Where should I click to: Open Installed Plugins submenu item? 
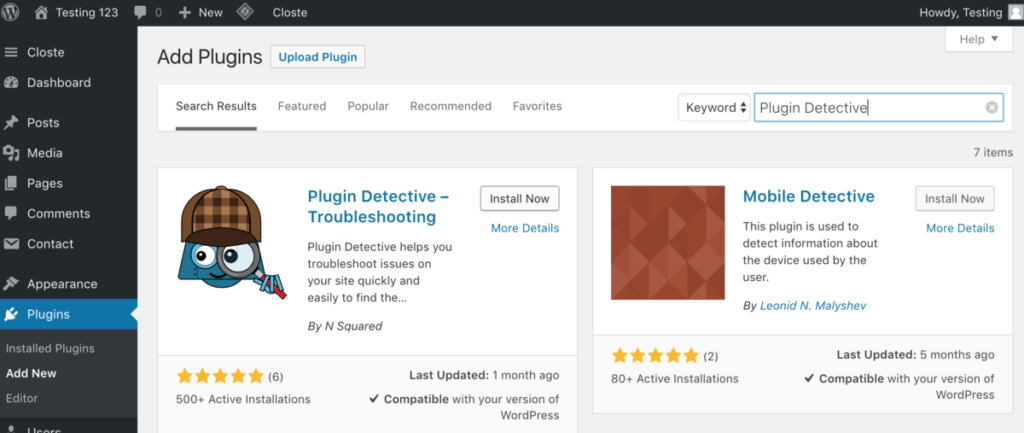coord(50,349)
